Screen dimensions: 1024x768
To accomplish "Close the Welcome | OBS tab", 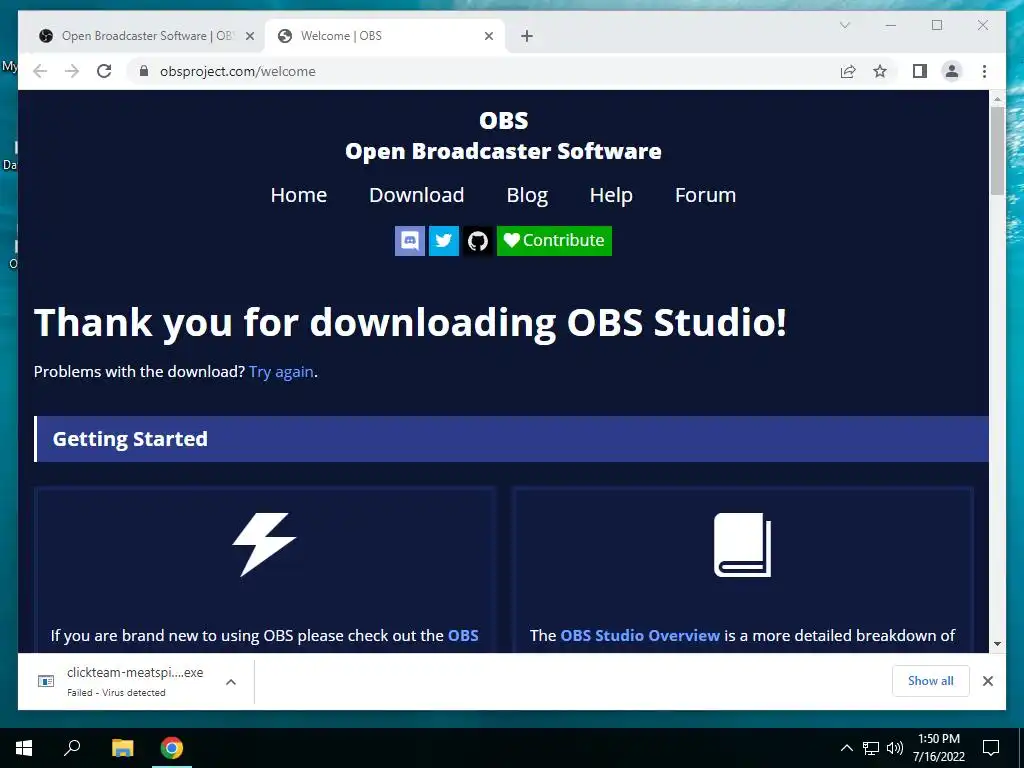I will (x=488, y=36).
